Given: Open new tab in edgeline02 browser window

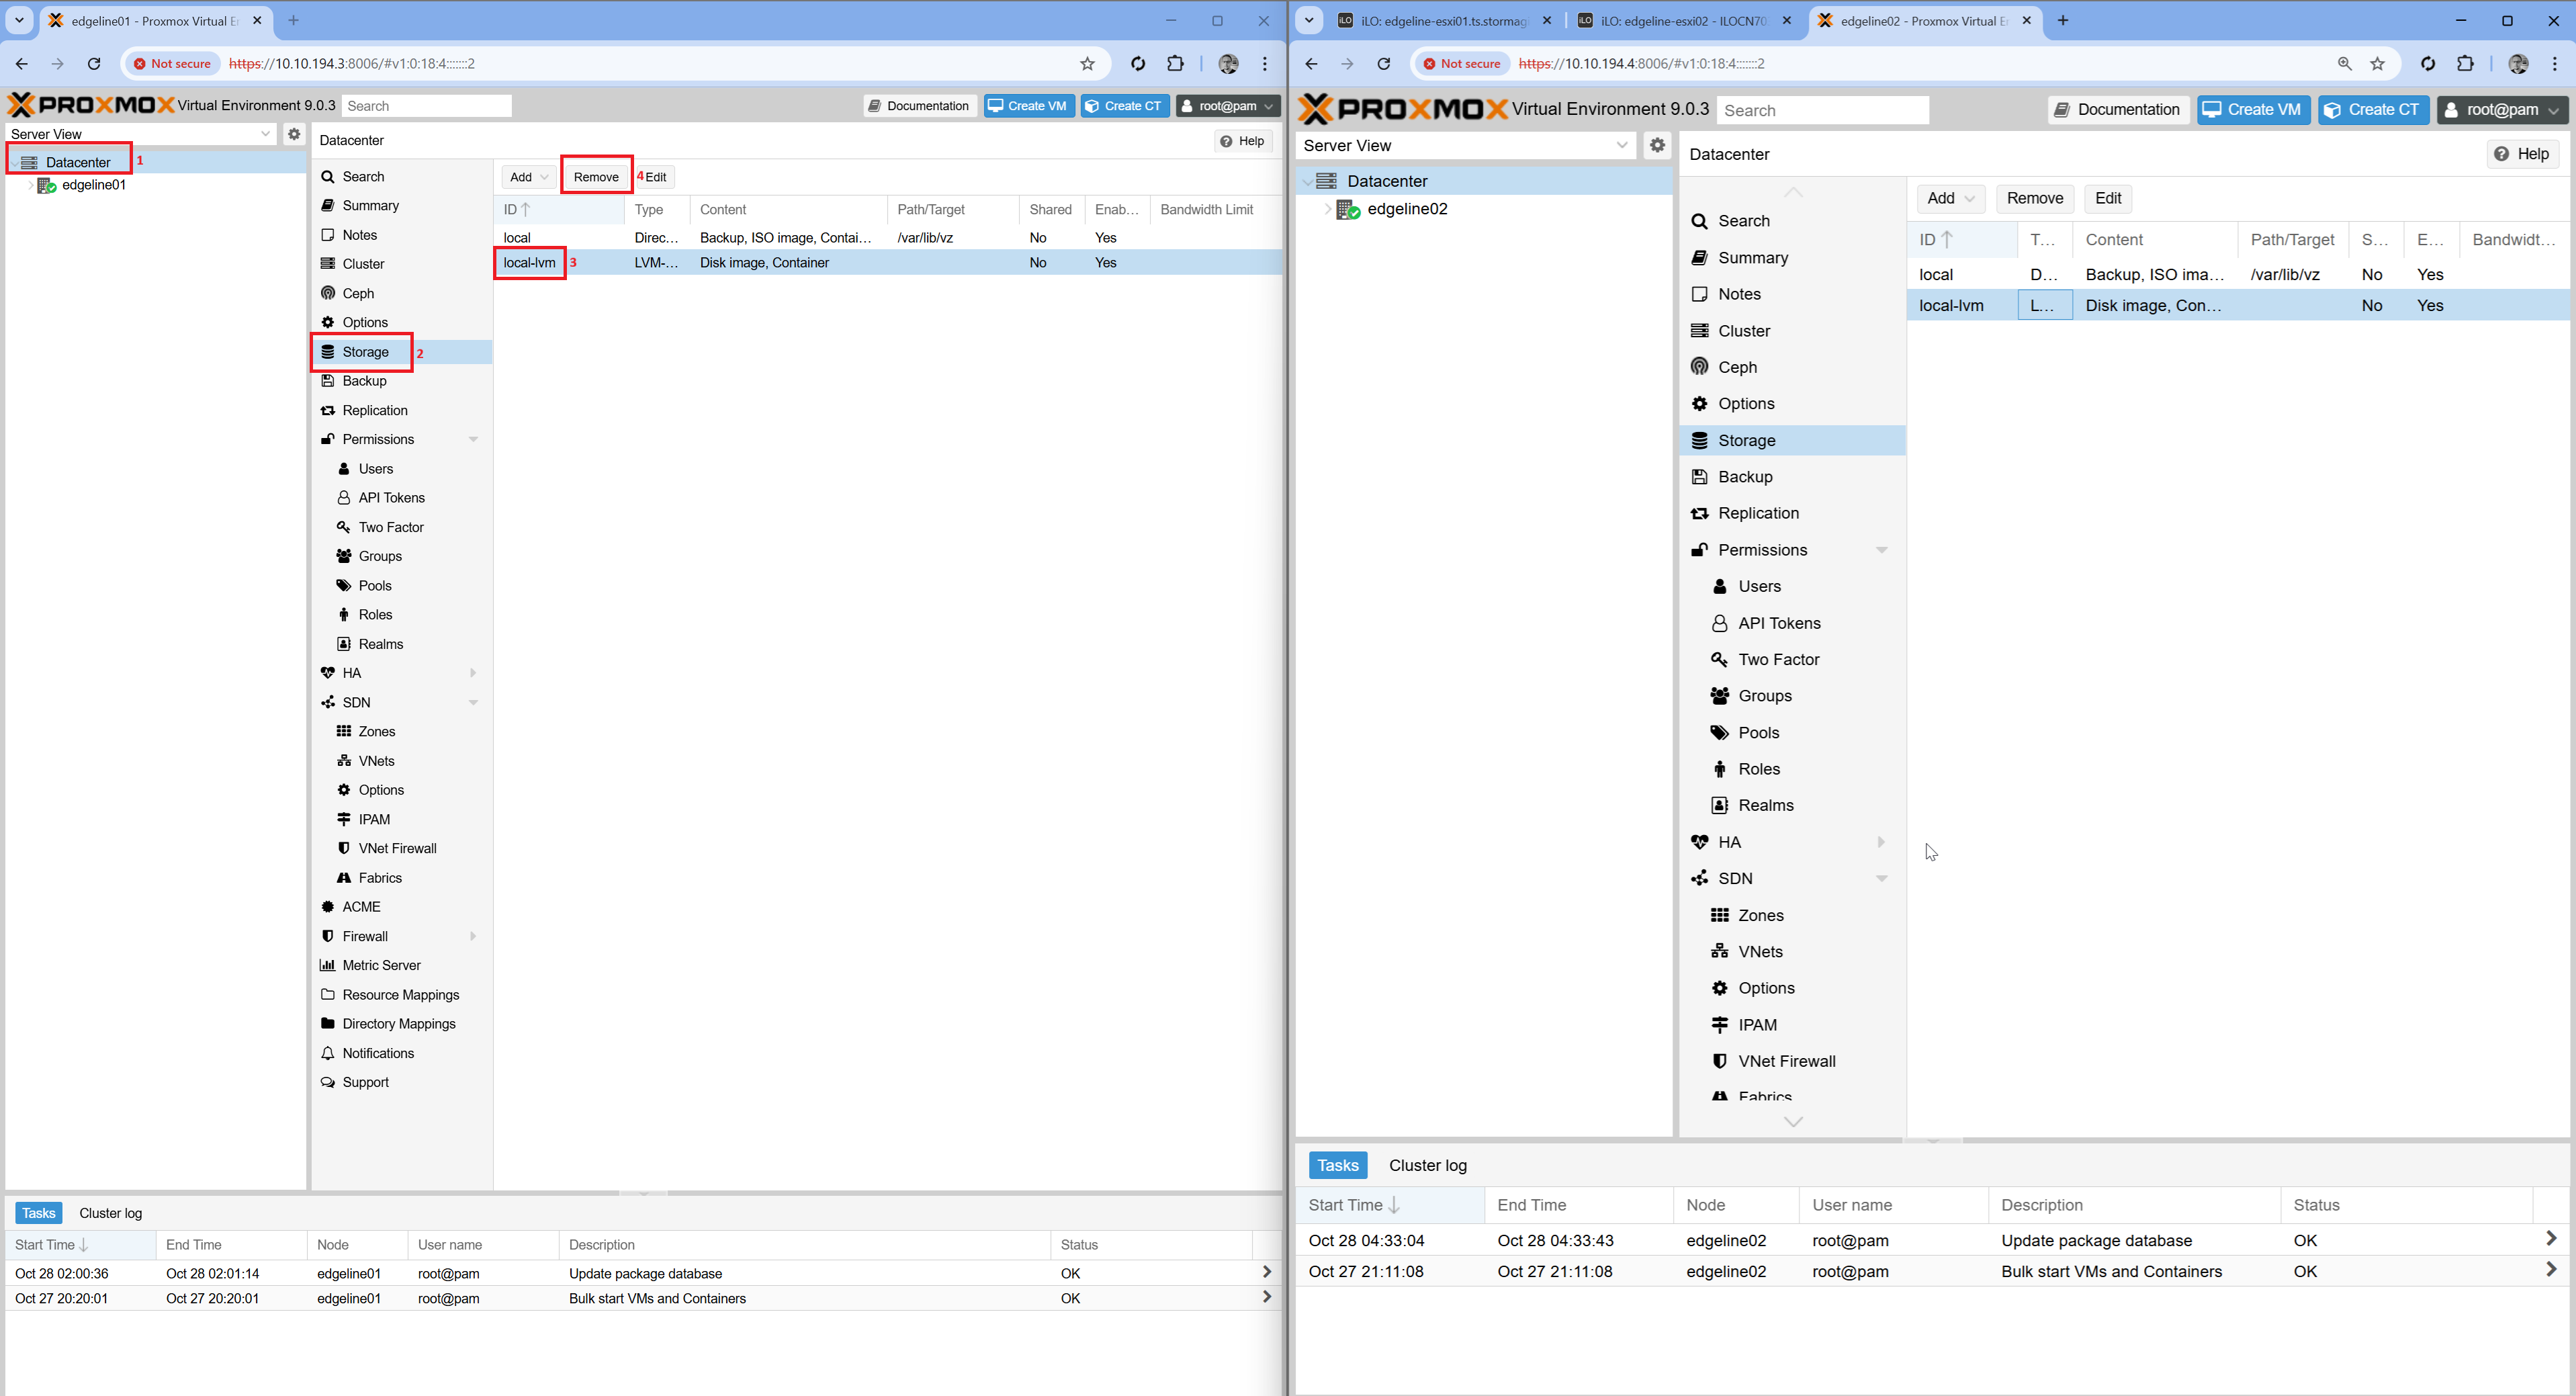Looking at the screenshot, I should click(x=2063, y=20).
